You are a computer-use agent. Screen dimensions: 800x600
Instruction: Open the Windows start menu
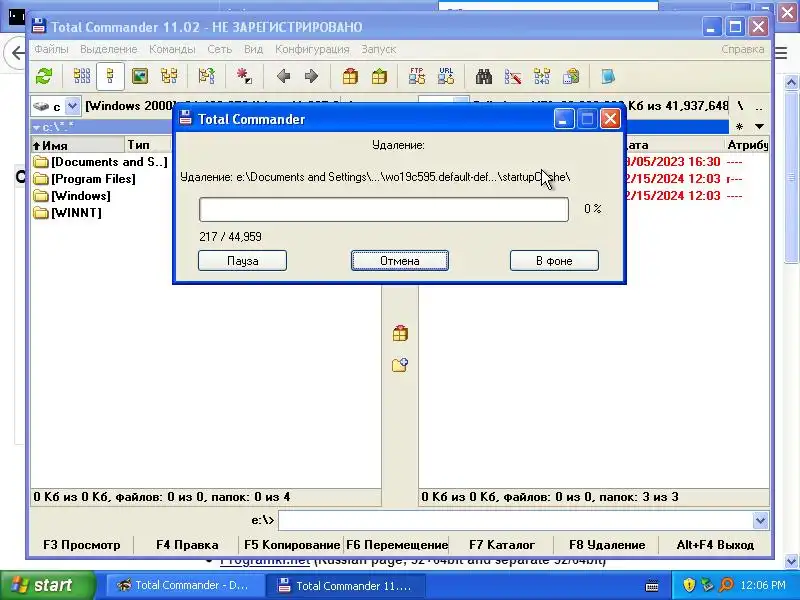tap(47, 585)
